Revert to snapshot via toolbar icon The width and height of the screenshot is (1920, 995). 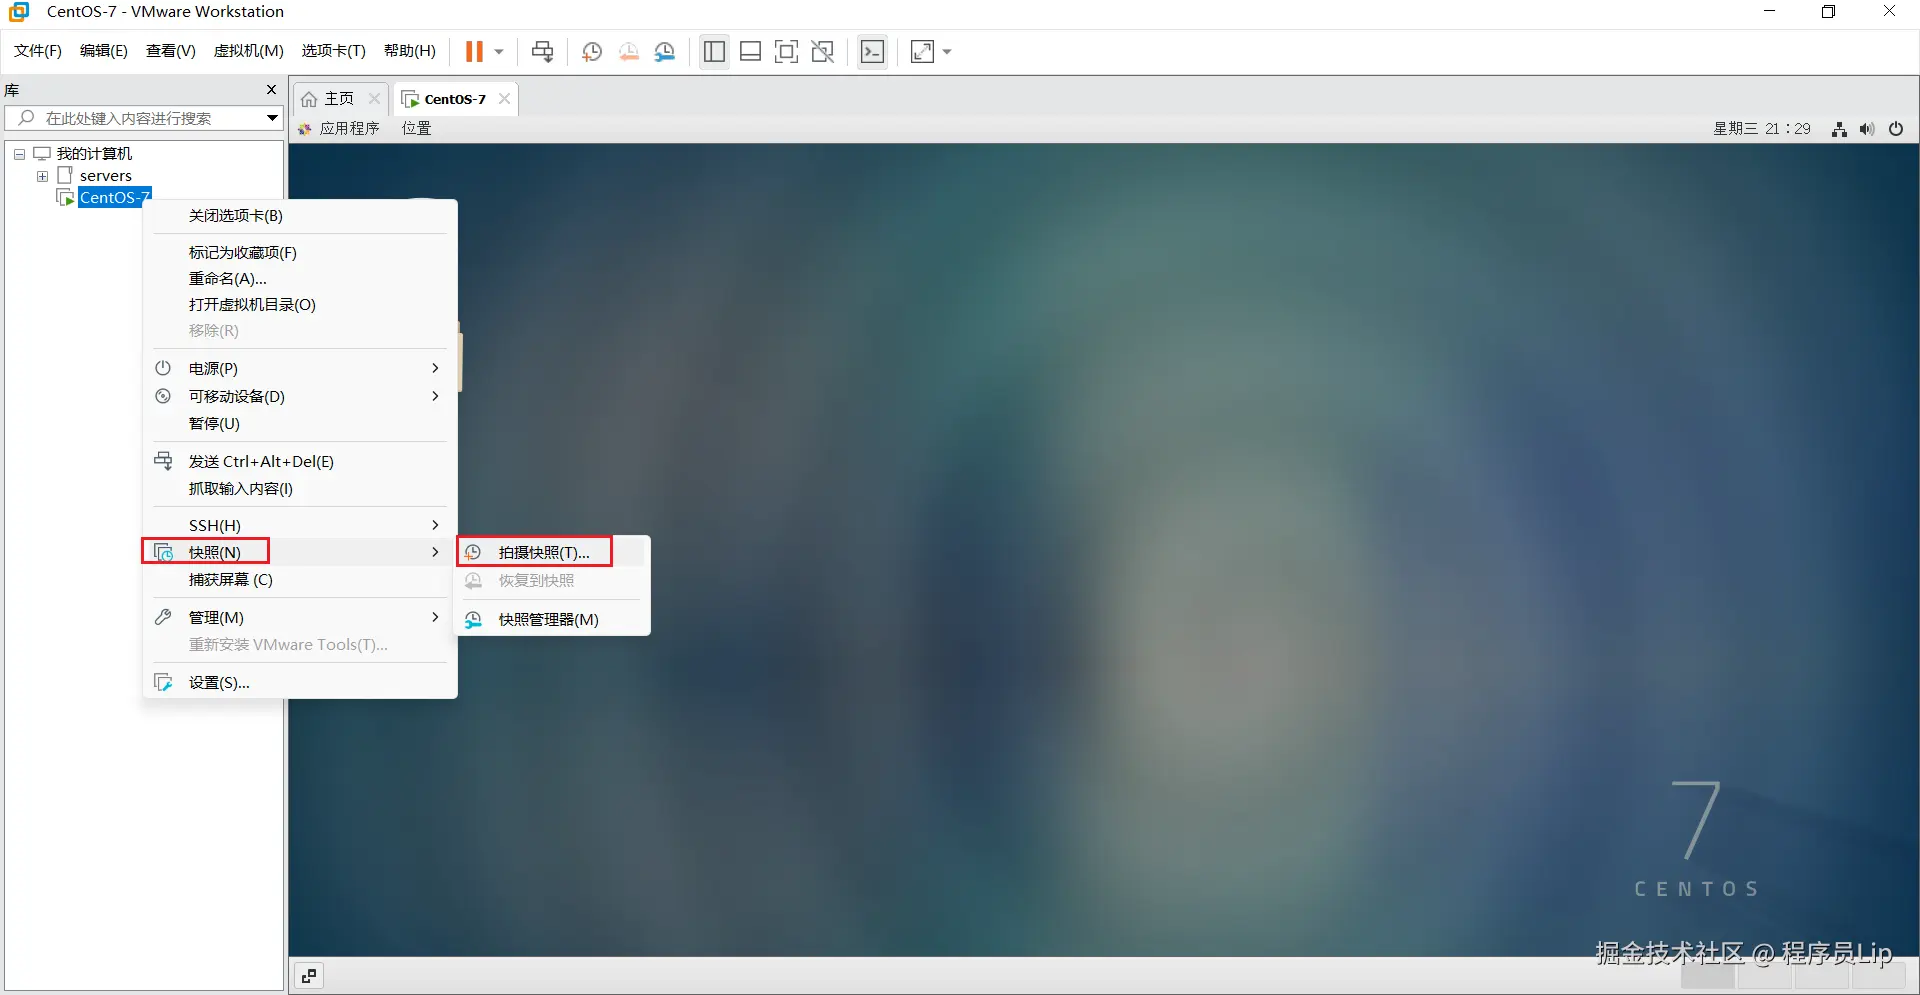click(629, 51)
